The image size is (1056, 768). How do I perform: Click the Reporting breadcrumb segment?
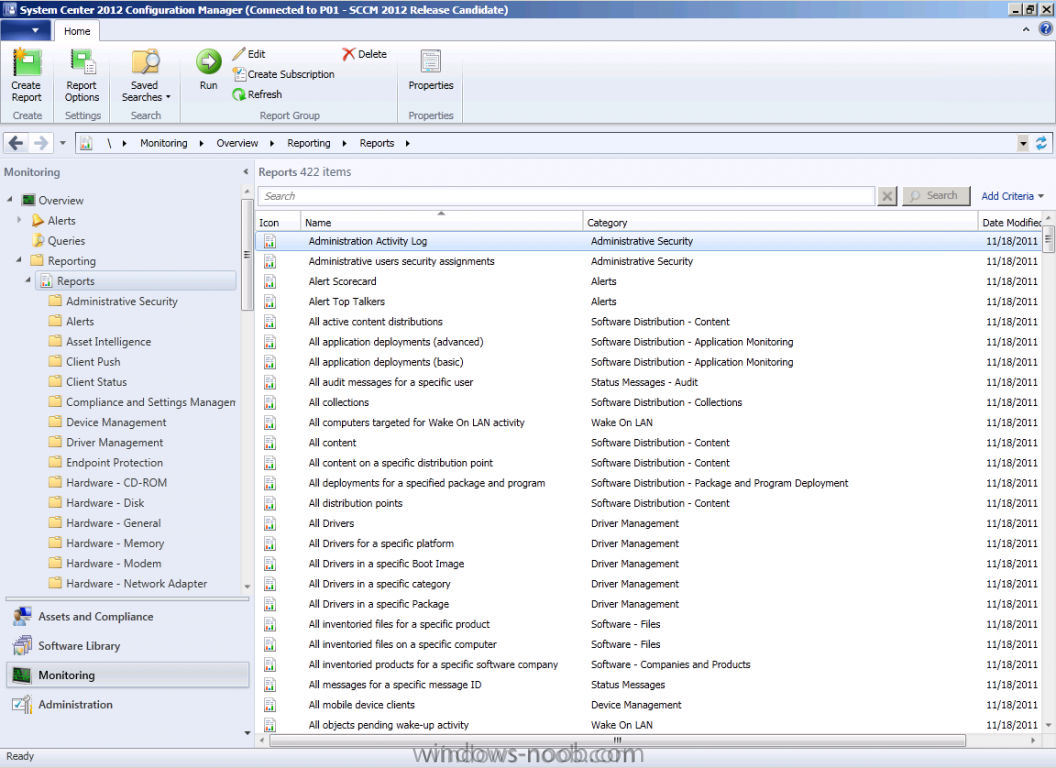[308, 143]
